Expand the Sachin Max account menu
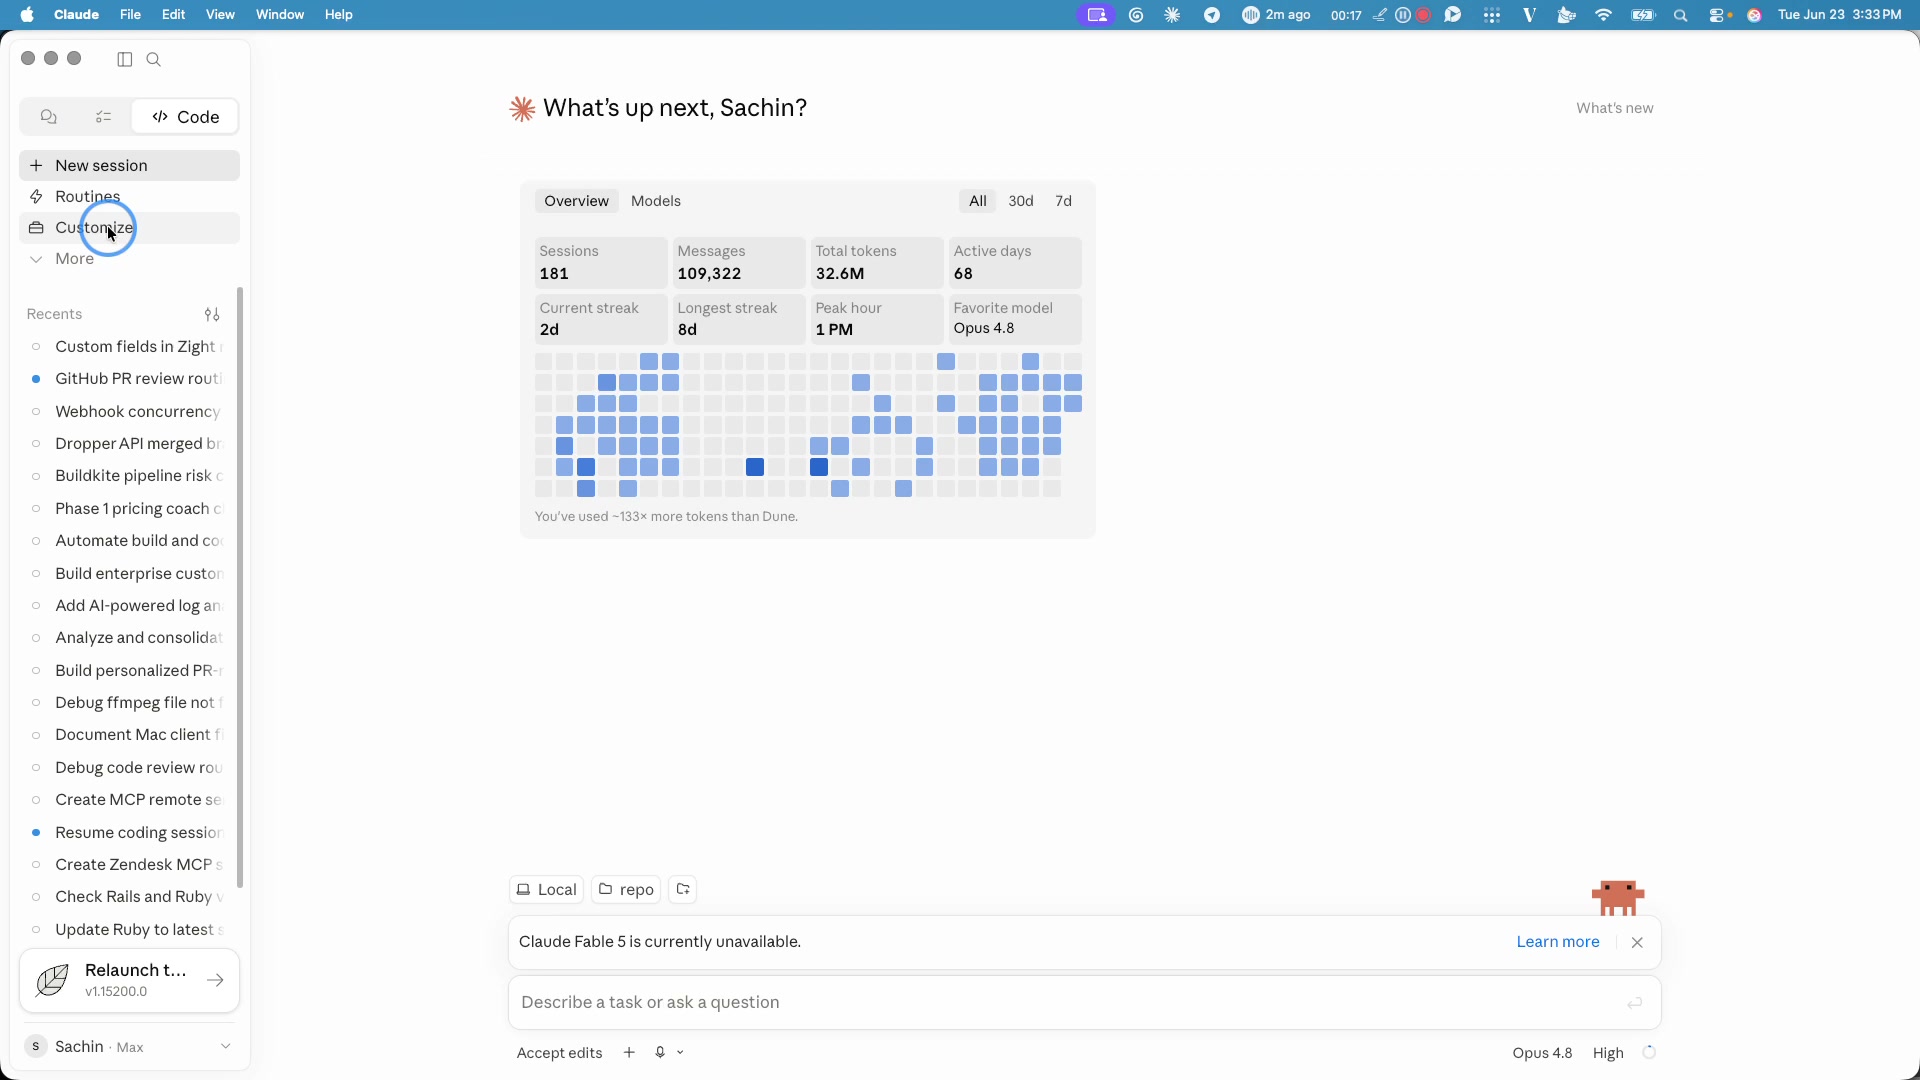The height and width of the screenshot is (1080, 1920). pos(129,1047)
